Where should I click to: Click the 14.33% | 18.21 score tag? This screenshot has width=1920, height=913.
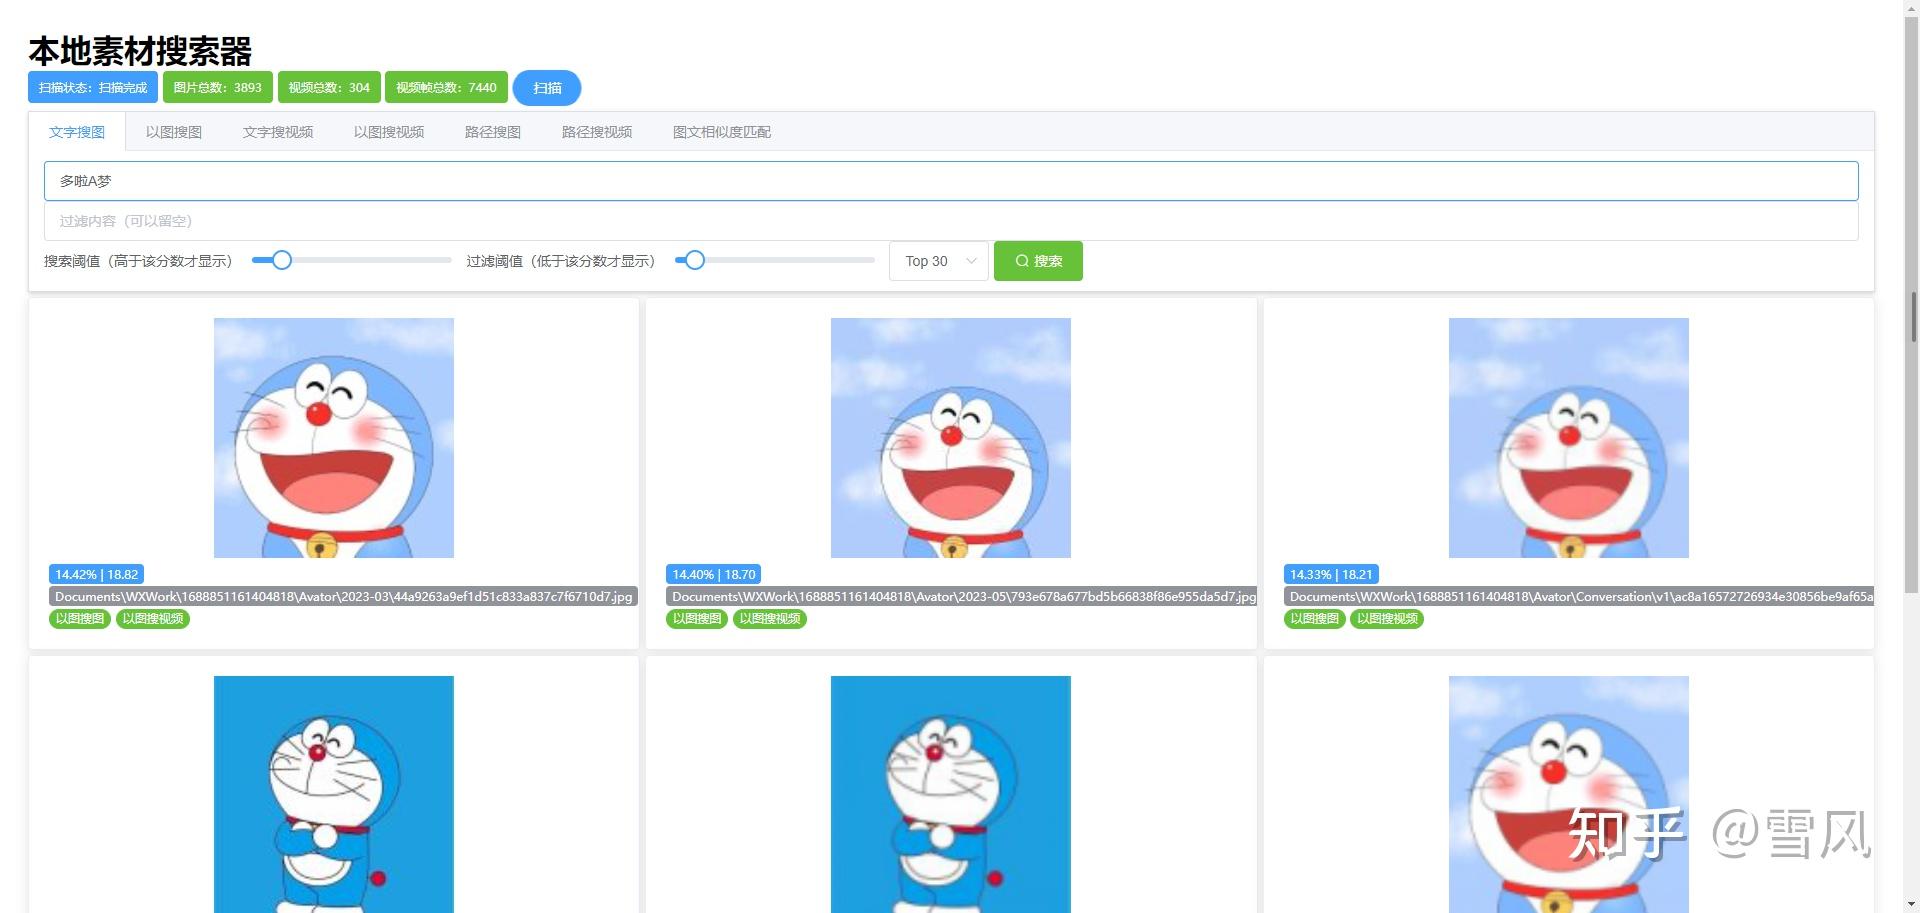[x=1332, y=575]
